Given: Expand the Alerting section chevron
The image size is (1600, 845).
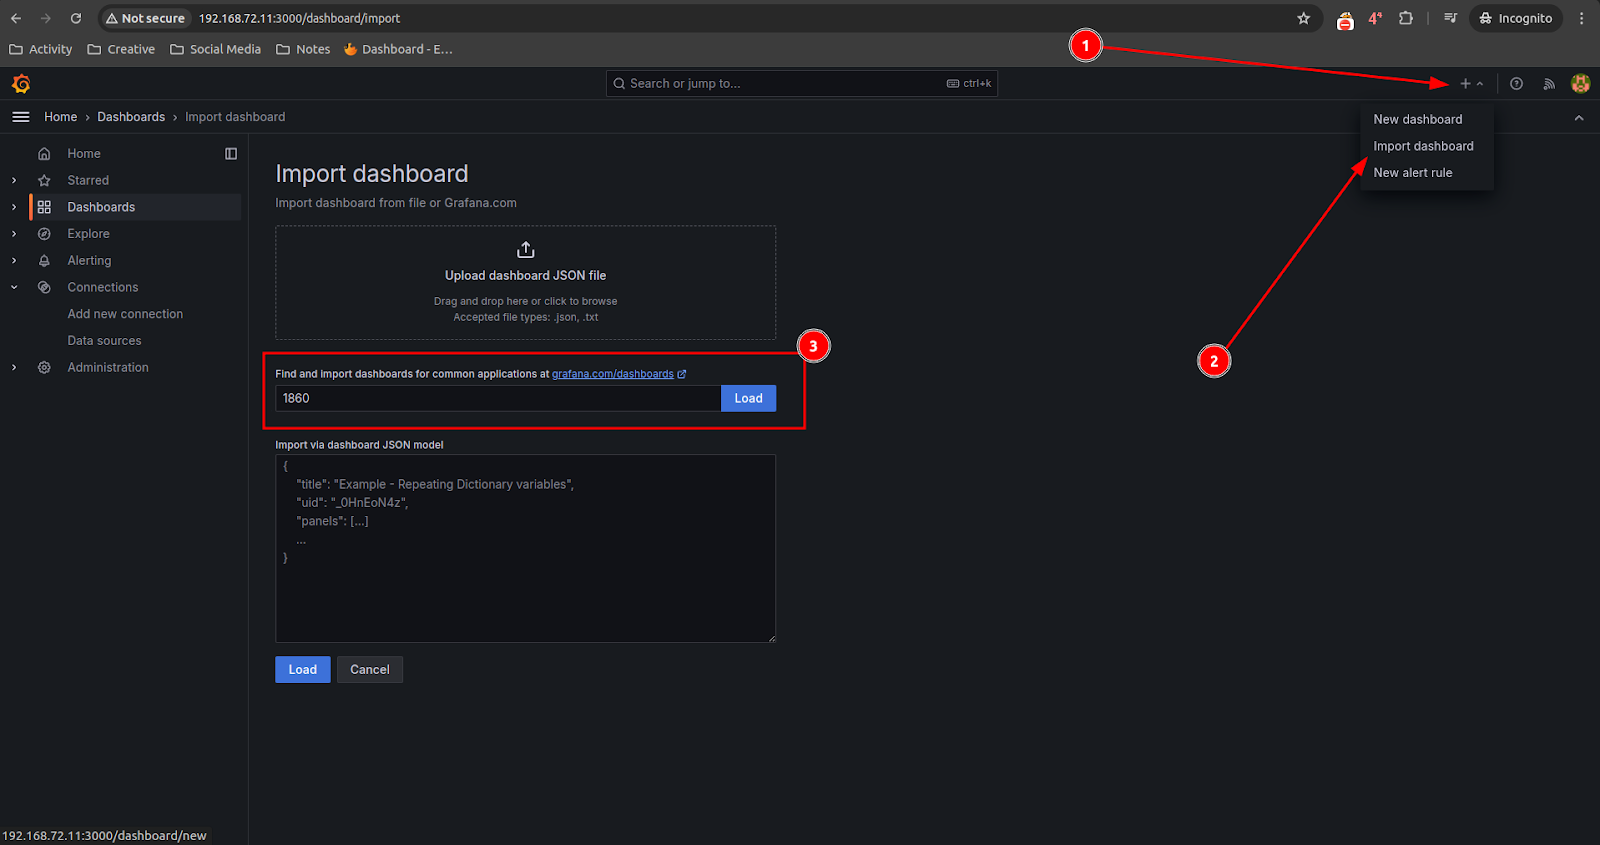Looking at the screenshot, I should pos(14,261).
